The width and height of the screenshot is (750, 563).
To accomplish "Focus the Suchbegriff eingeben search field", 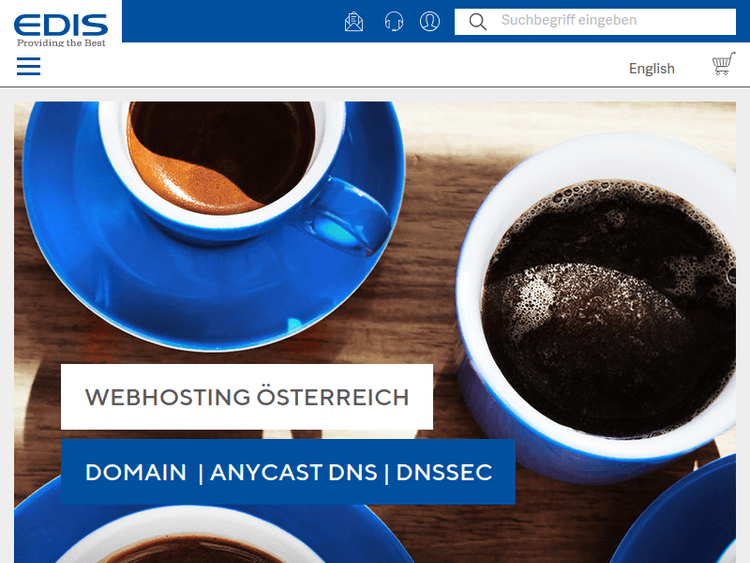I will tap(595, 22).
